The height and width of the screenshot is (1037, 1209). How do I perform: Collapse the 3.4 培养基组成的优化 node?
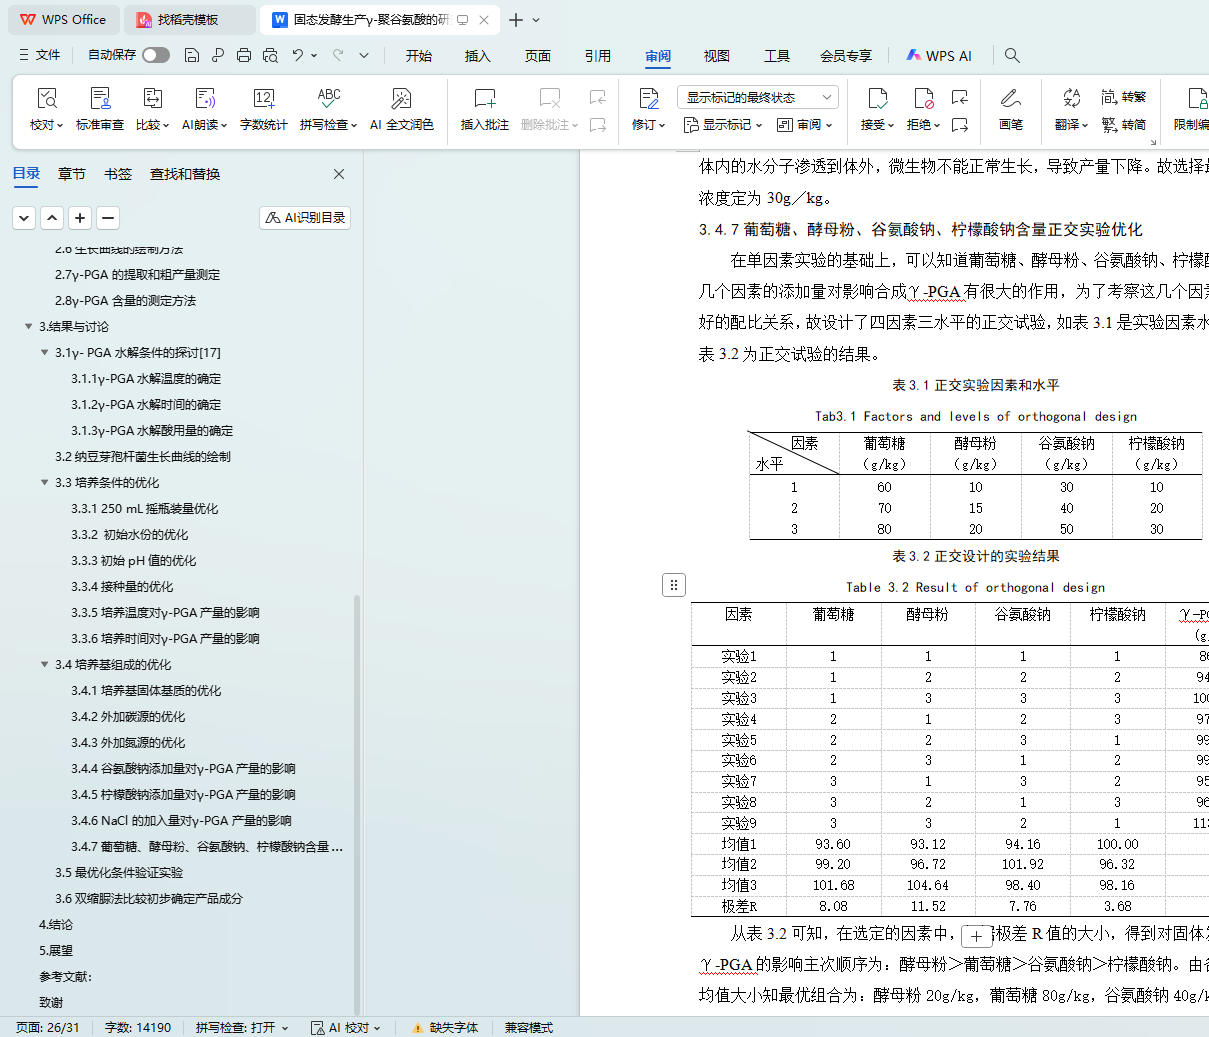click(44, 664)
